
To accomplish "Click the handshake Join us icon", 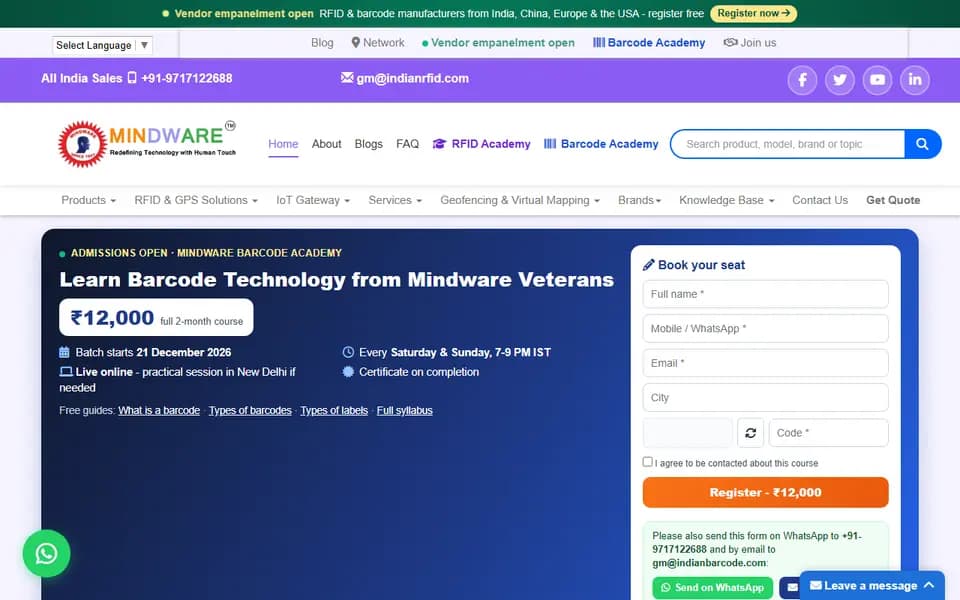I will click(730, 42).
